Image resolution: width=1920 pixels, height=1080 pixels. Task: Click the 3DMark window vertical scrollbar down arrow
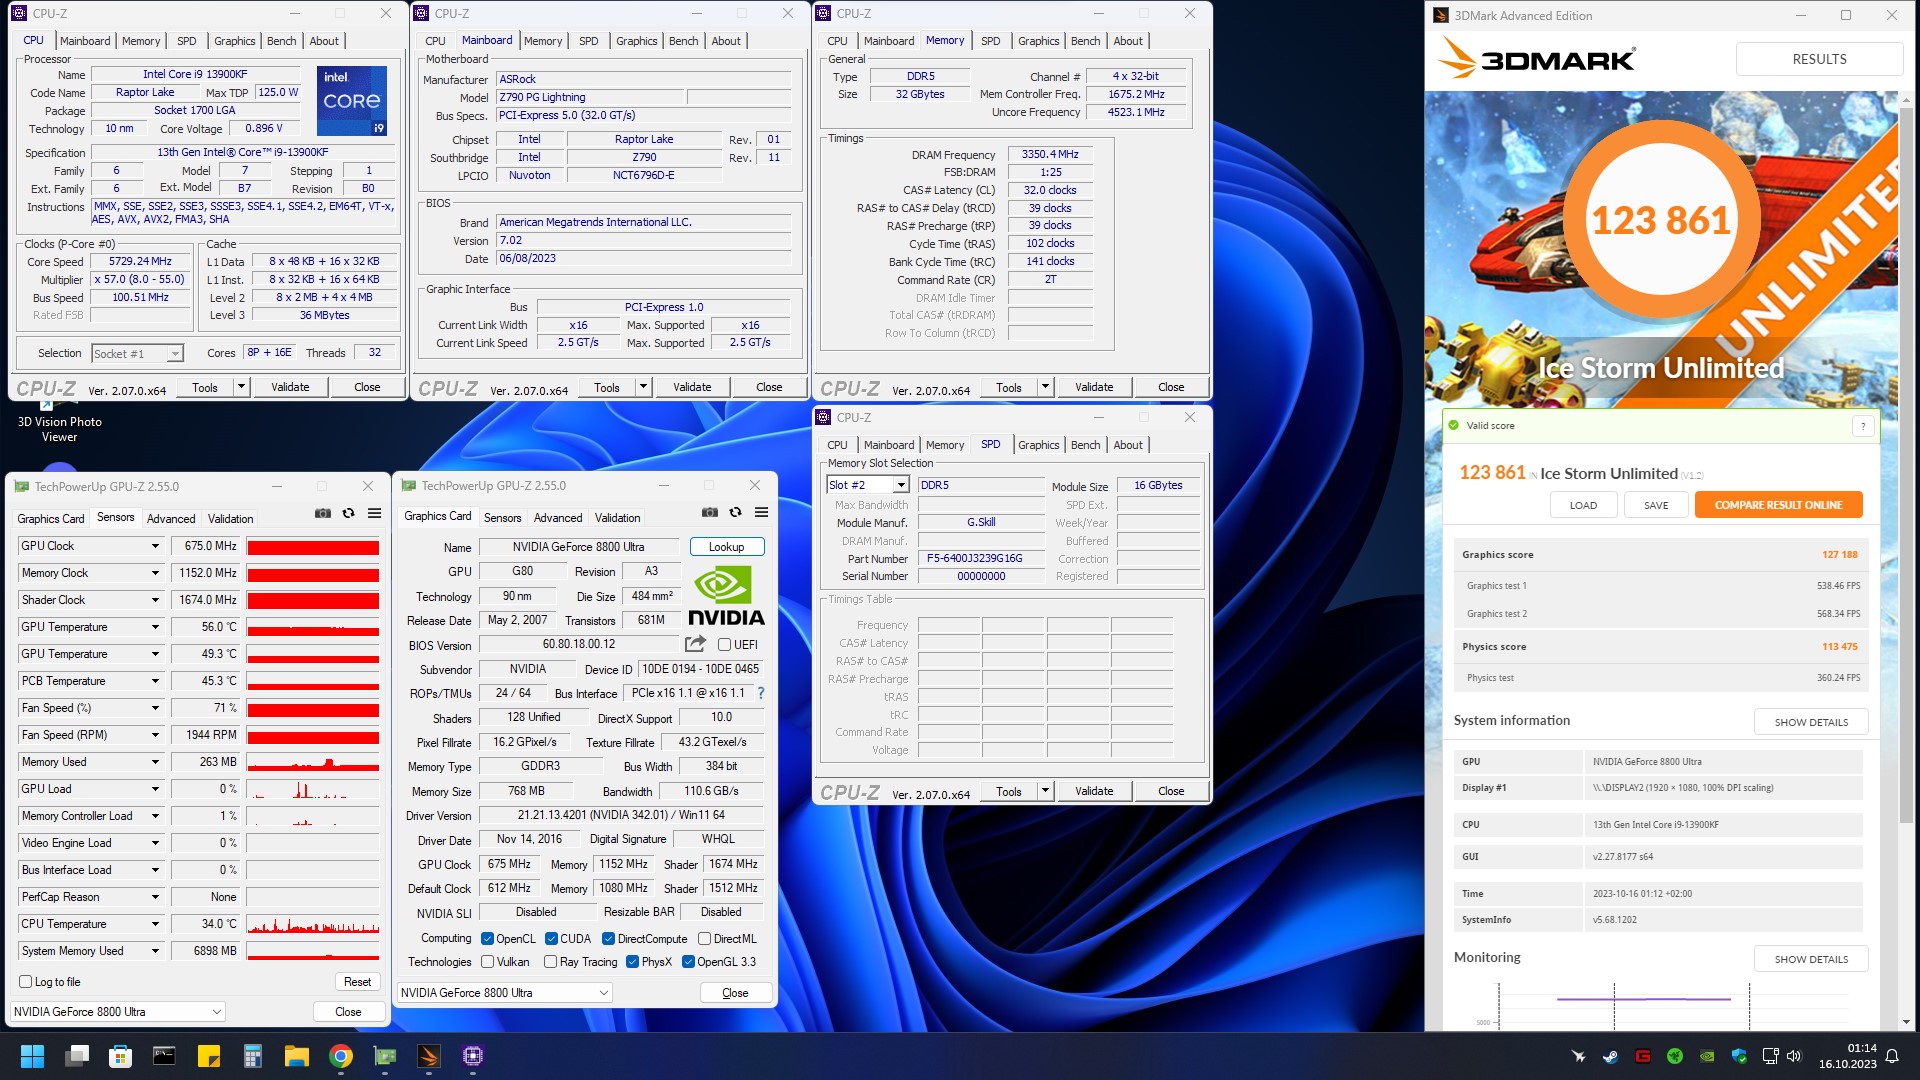click(1906, 1022)
